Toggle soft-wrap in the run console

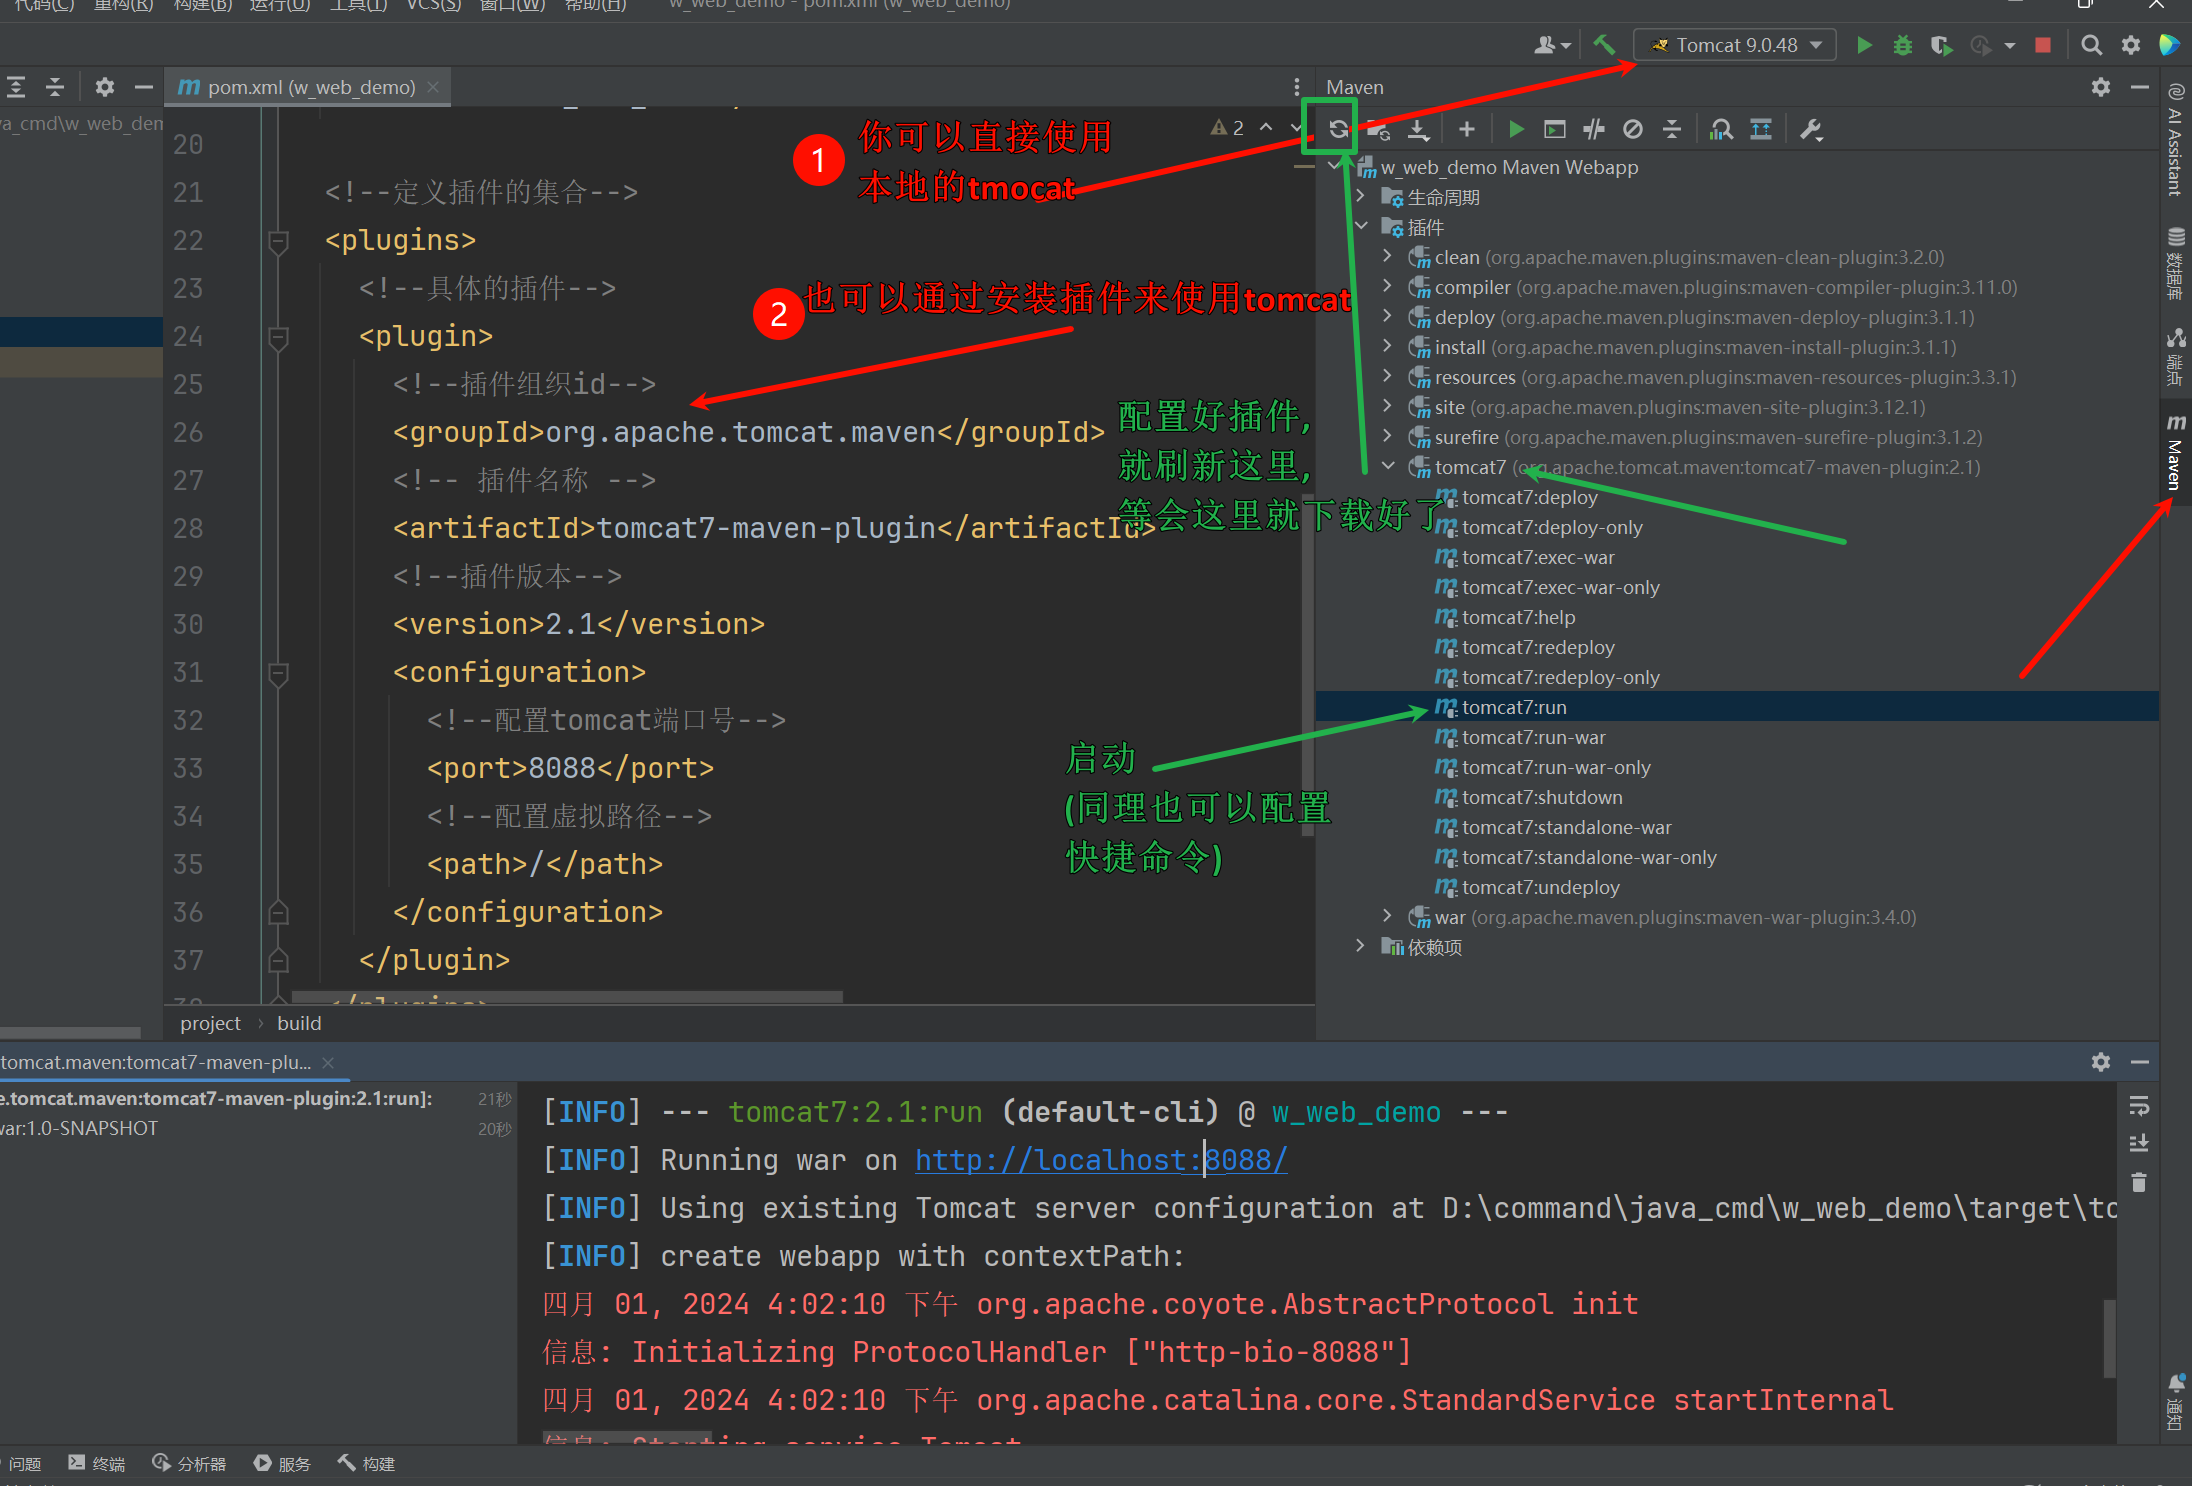tap(2139, 1106)
